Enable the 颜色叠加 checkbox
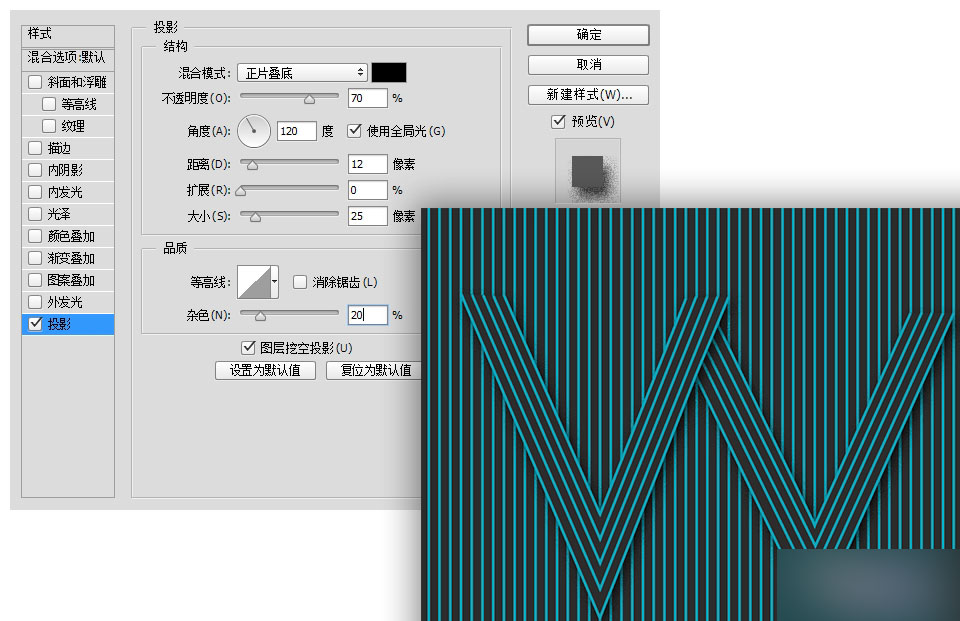 (x=35, y=236)
